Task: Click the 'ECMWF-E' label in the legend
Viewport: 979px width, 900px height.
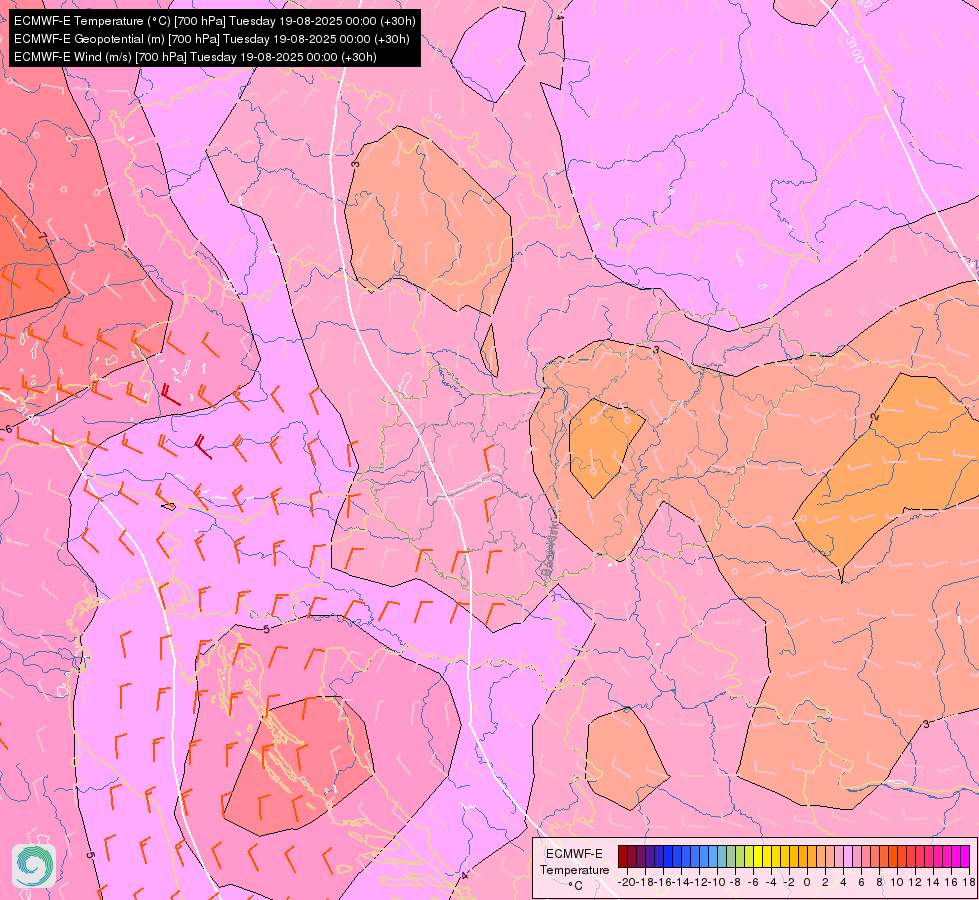Action: (x=574, y=854)
